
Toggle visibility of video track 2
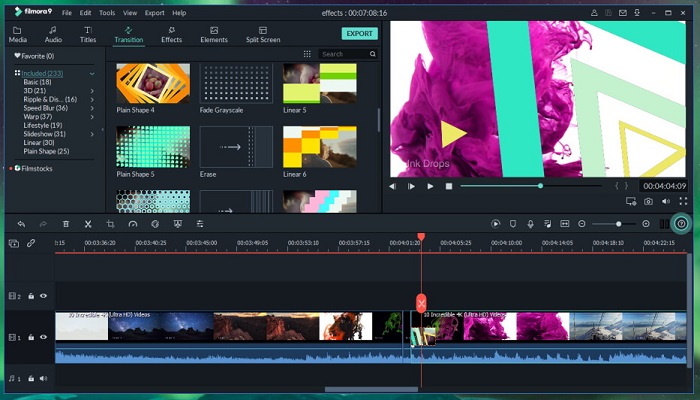coord(43,296)
